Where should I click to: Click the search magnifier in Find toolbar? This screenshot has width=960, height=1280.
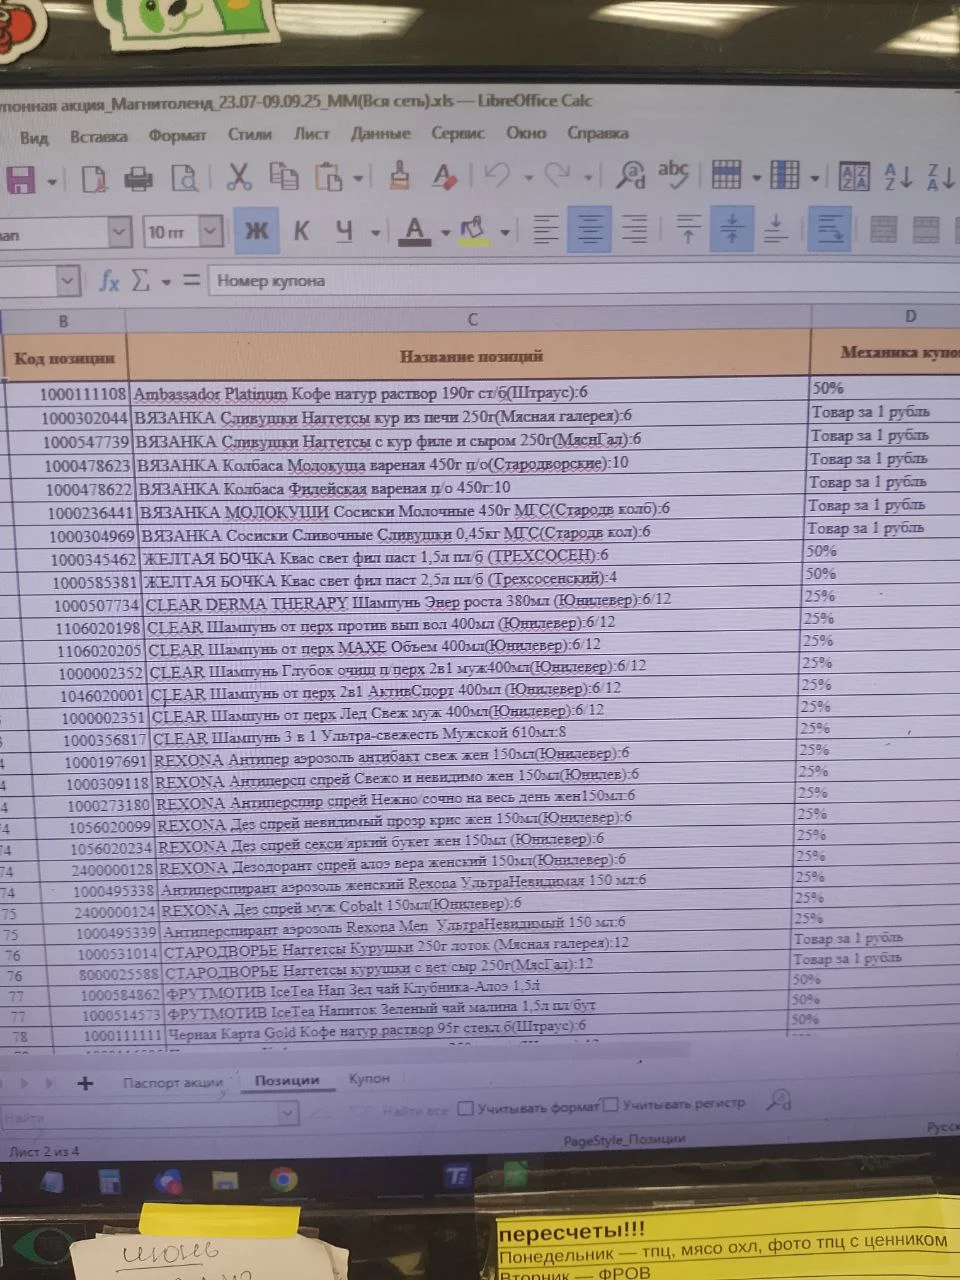[x=779, y=1102]
